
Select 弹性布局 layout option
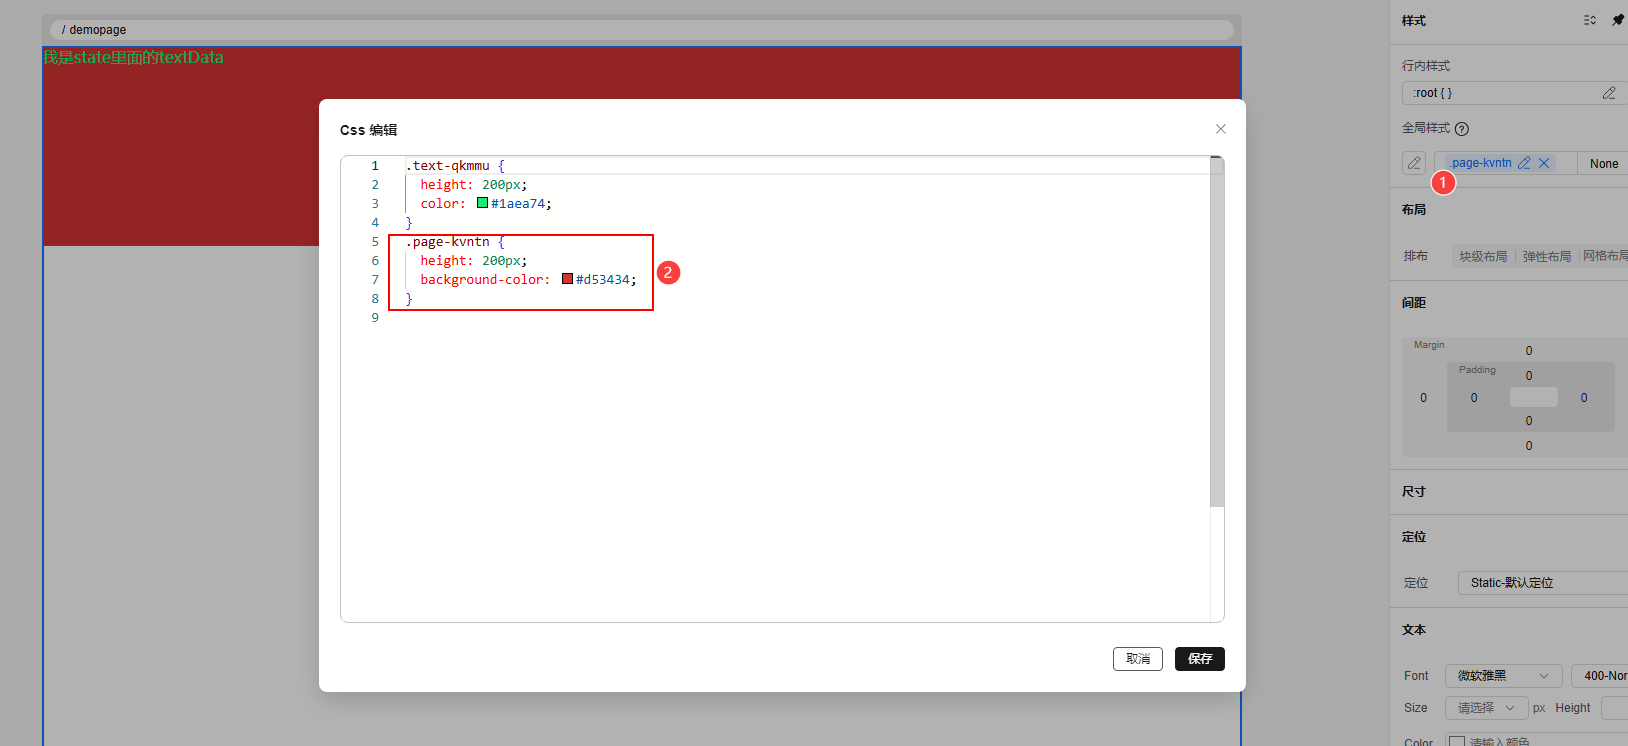(x=1546, y=256)
